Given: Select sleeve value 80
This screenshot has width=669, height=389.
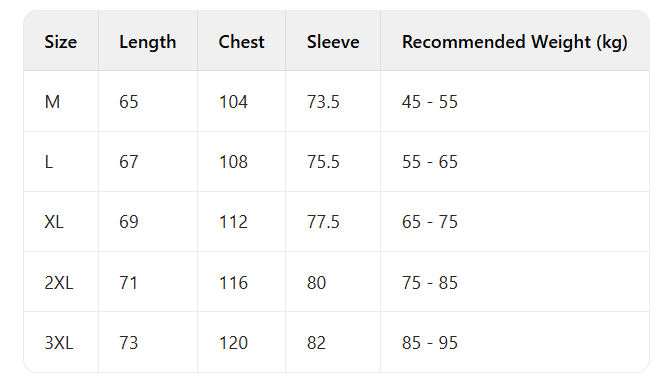Looking at the screenshot, I should [x=317, y=283].
